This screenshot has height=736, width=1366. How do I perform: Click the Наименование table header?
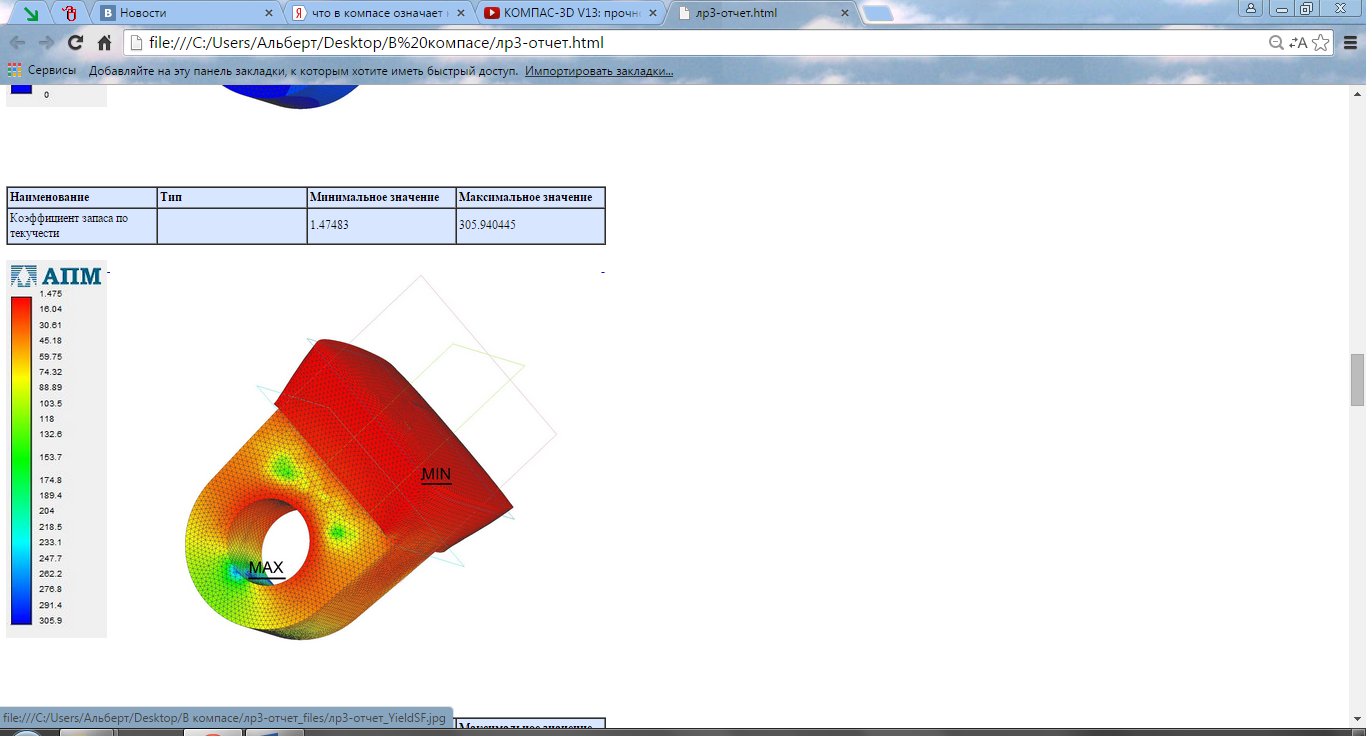[82, 197]
